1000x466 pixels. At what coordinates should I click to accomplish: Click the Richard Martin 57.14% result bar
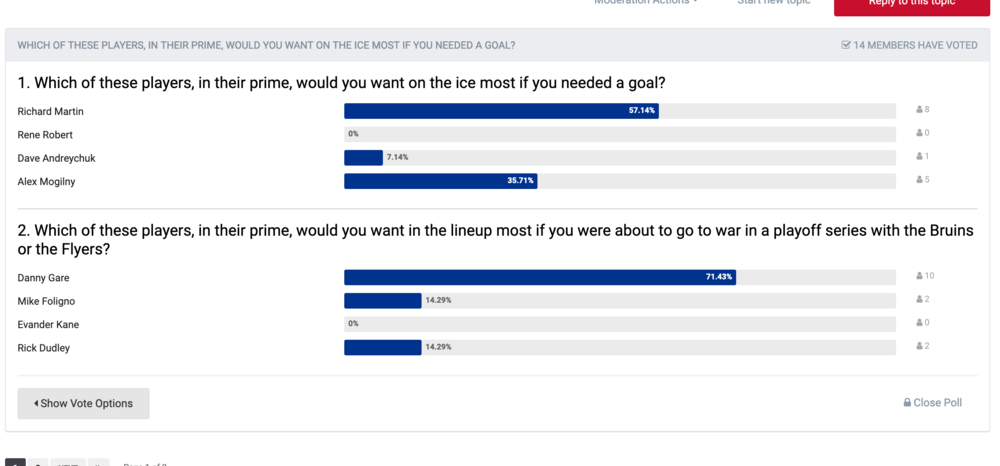501,111
